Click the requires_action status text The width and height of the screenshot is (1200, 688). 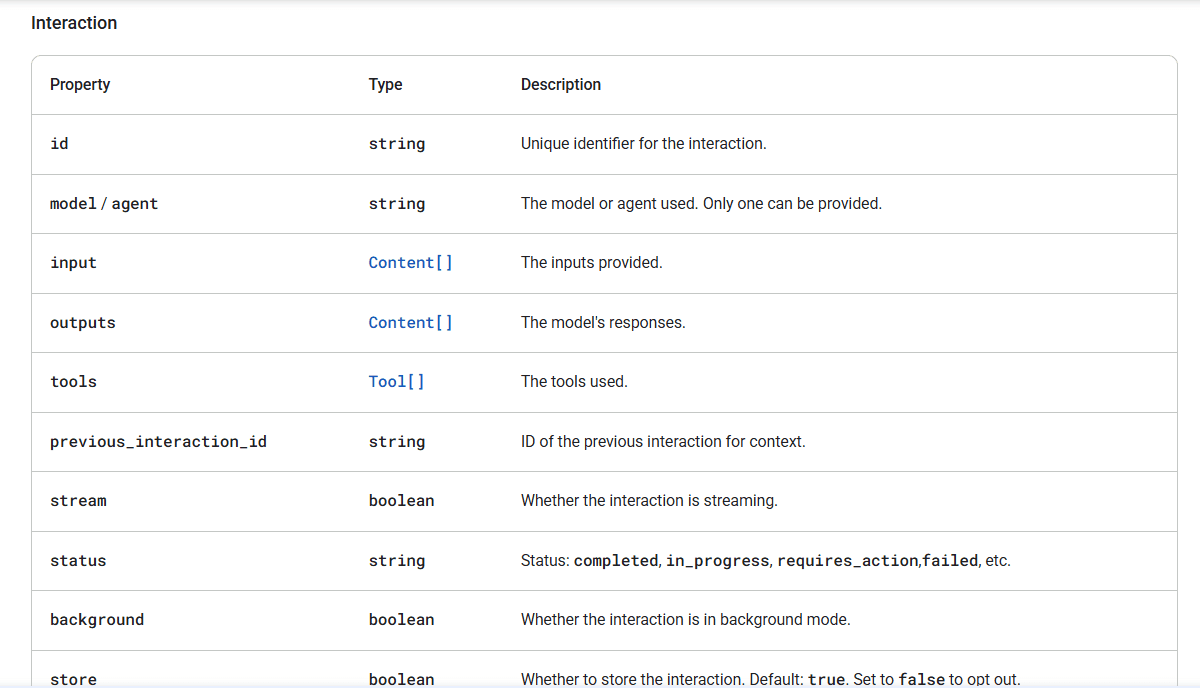click(847, 560)
